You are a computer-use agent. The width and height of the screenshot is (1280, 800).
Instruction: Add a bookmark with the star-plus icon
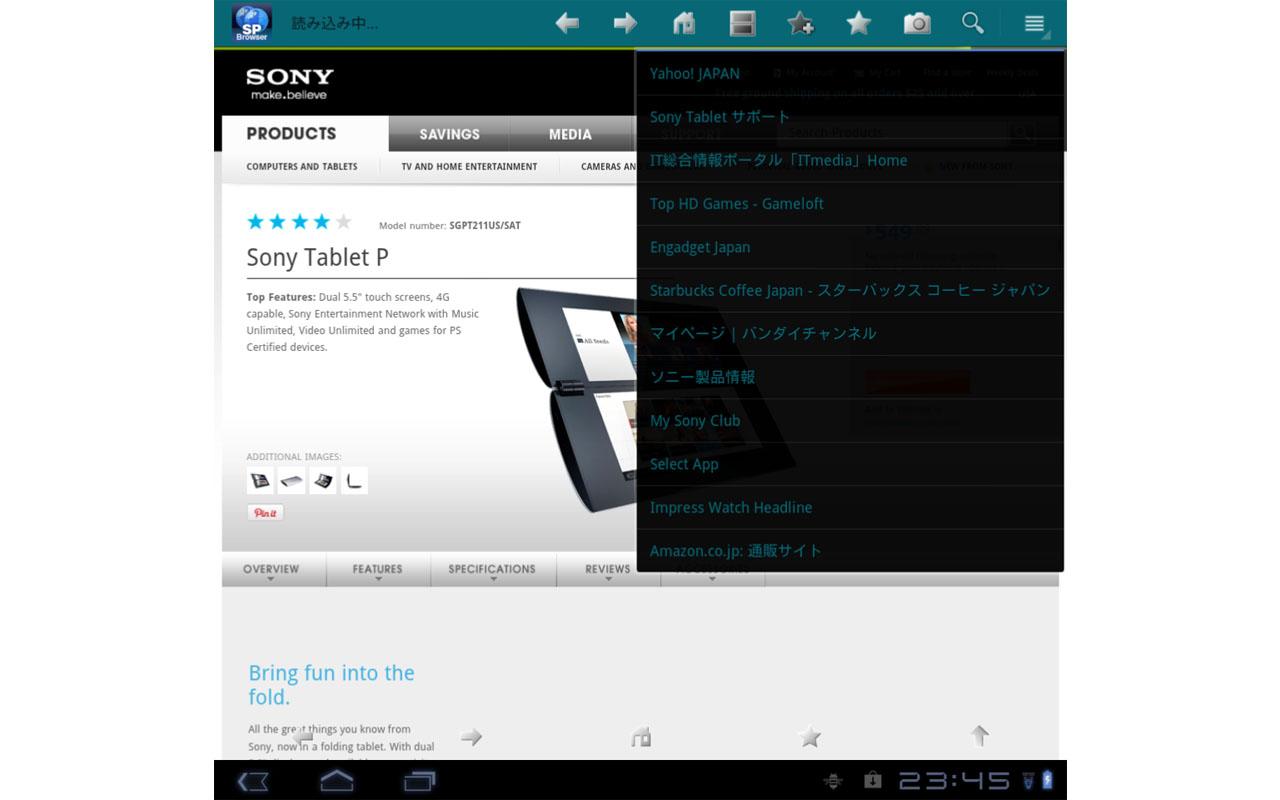800,23
